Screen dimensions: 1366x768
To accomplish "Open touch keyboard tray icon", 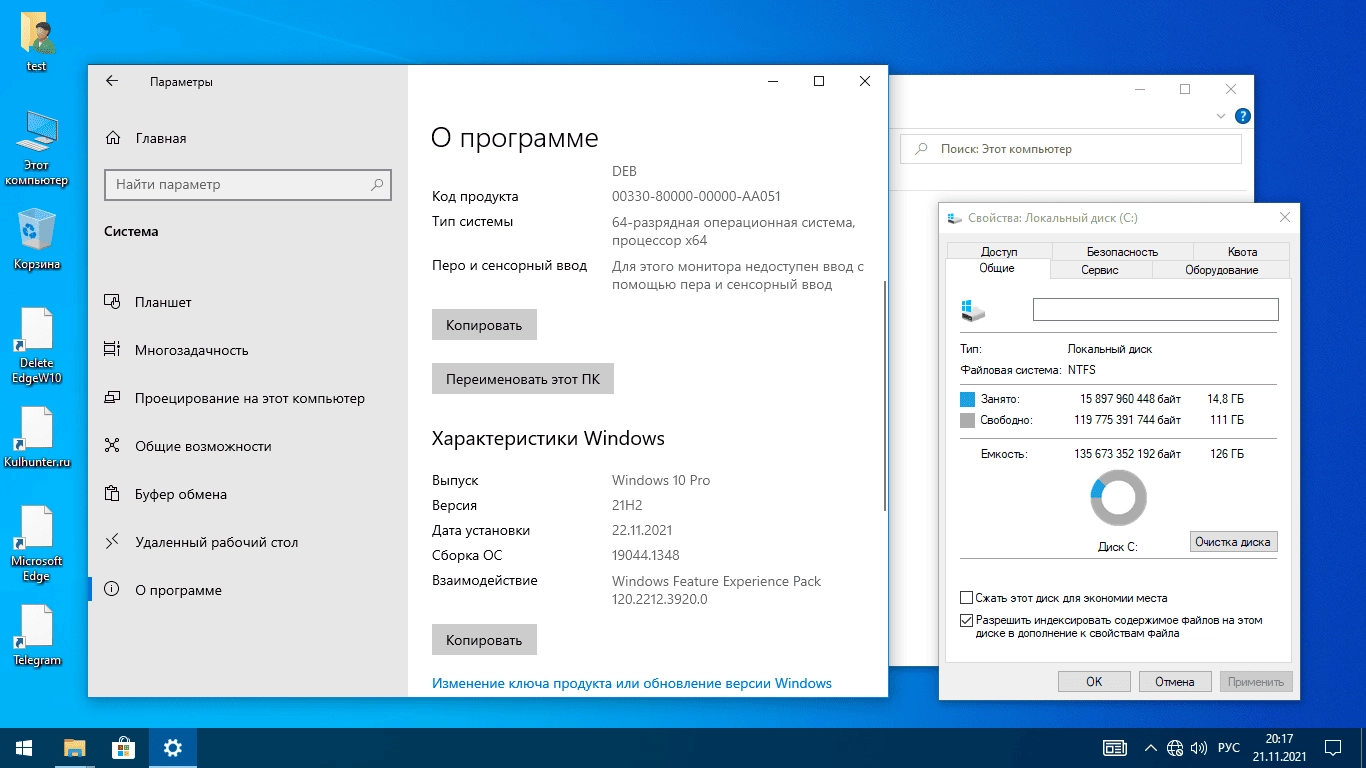I will pos(1115,748).
